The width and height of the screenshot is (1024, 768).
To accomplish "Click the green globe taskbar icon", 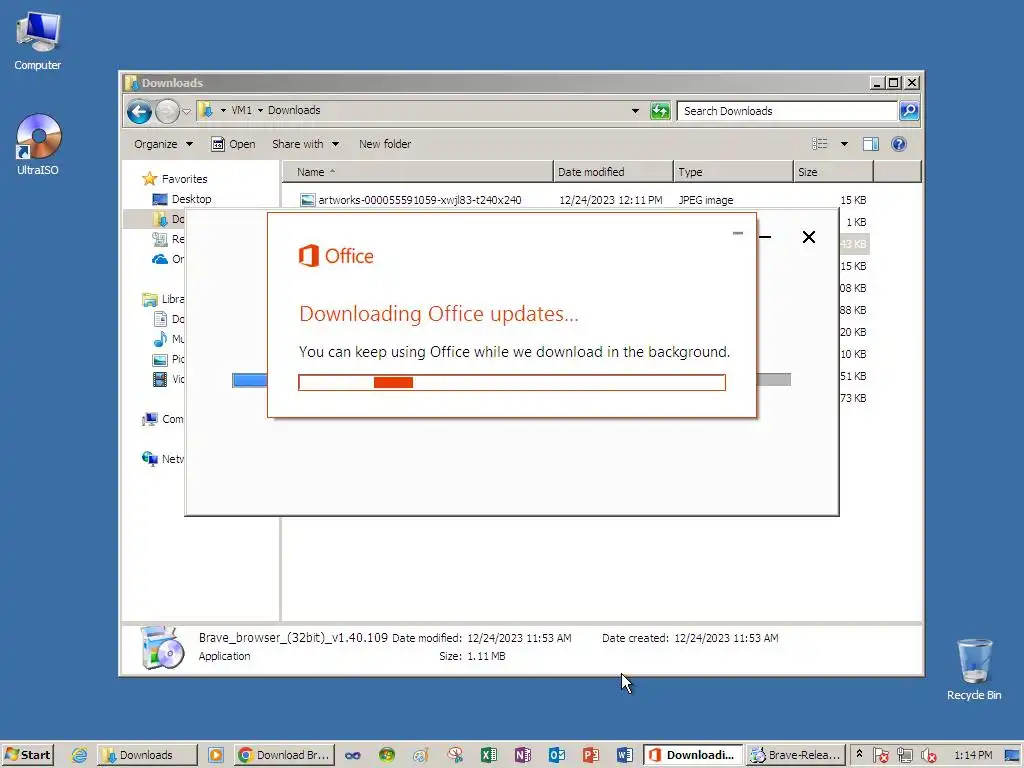I will point(387,755).
